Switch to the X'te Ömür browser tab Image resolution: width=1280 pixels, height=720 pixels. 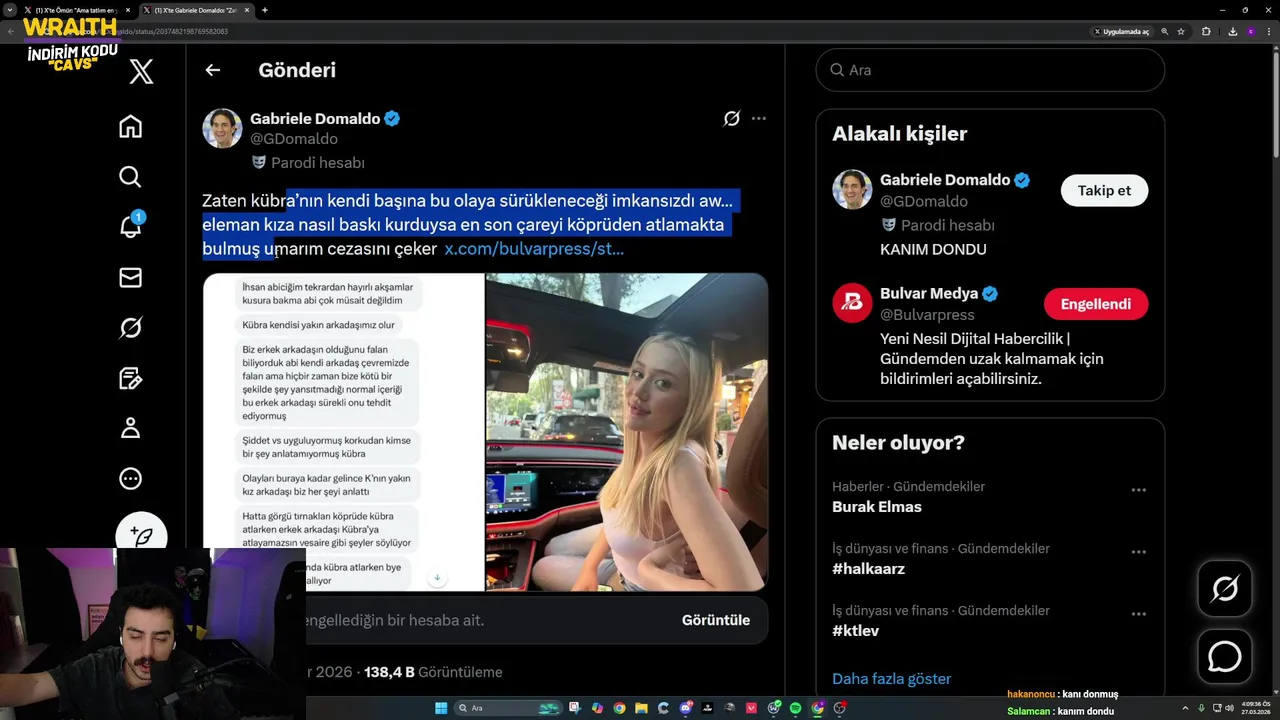76,10
